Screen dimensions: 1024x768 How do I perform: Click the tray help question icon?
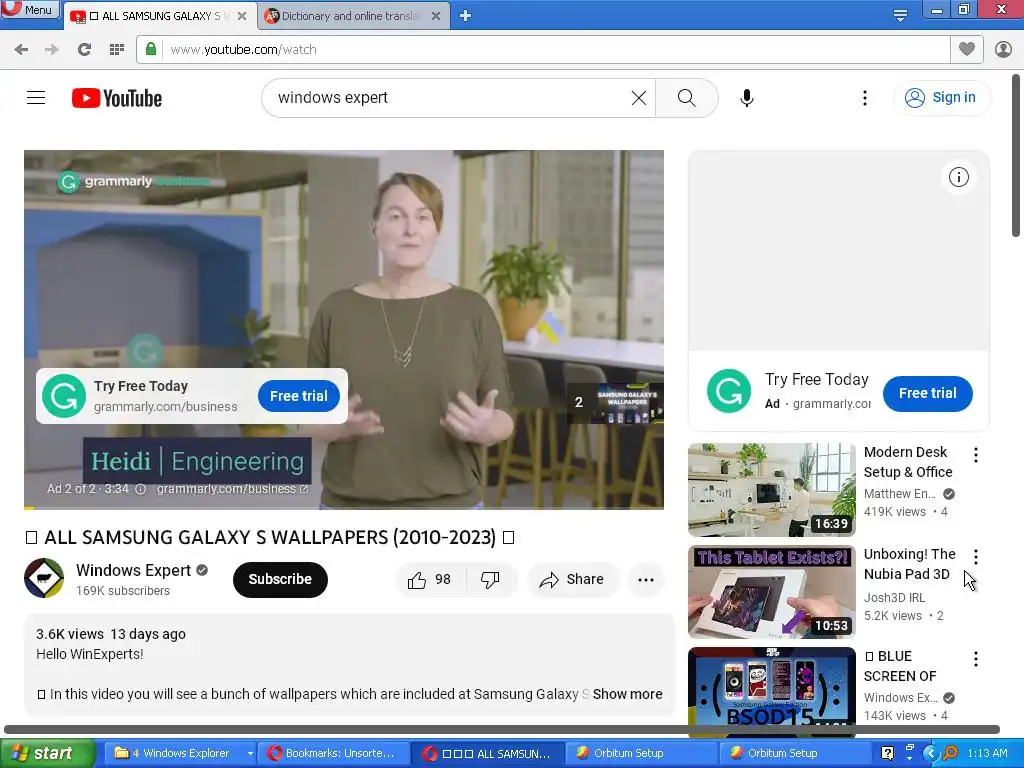pos(888,753)
